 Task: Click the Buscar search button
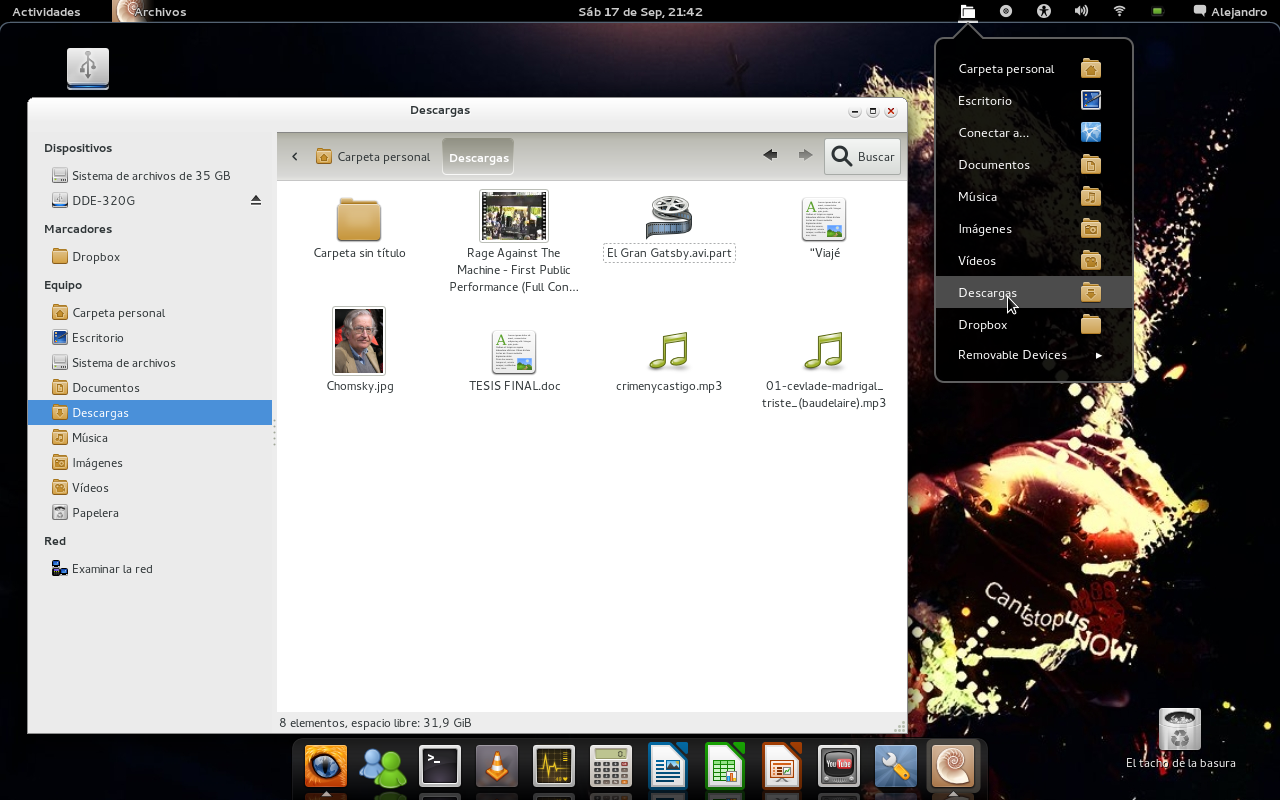(x=862, y=156)
